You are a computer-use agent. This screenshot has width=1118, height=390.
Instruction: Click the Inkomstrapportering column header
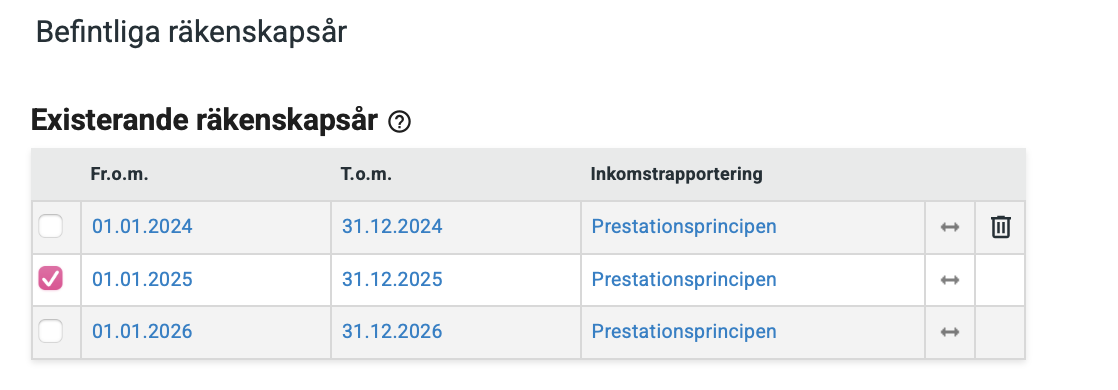(x=677, y=175)
